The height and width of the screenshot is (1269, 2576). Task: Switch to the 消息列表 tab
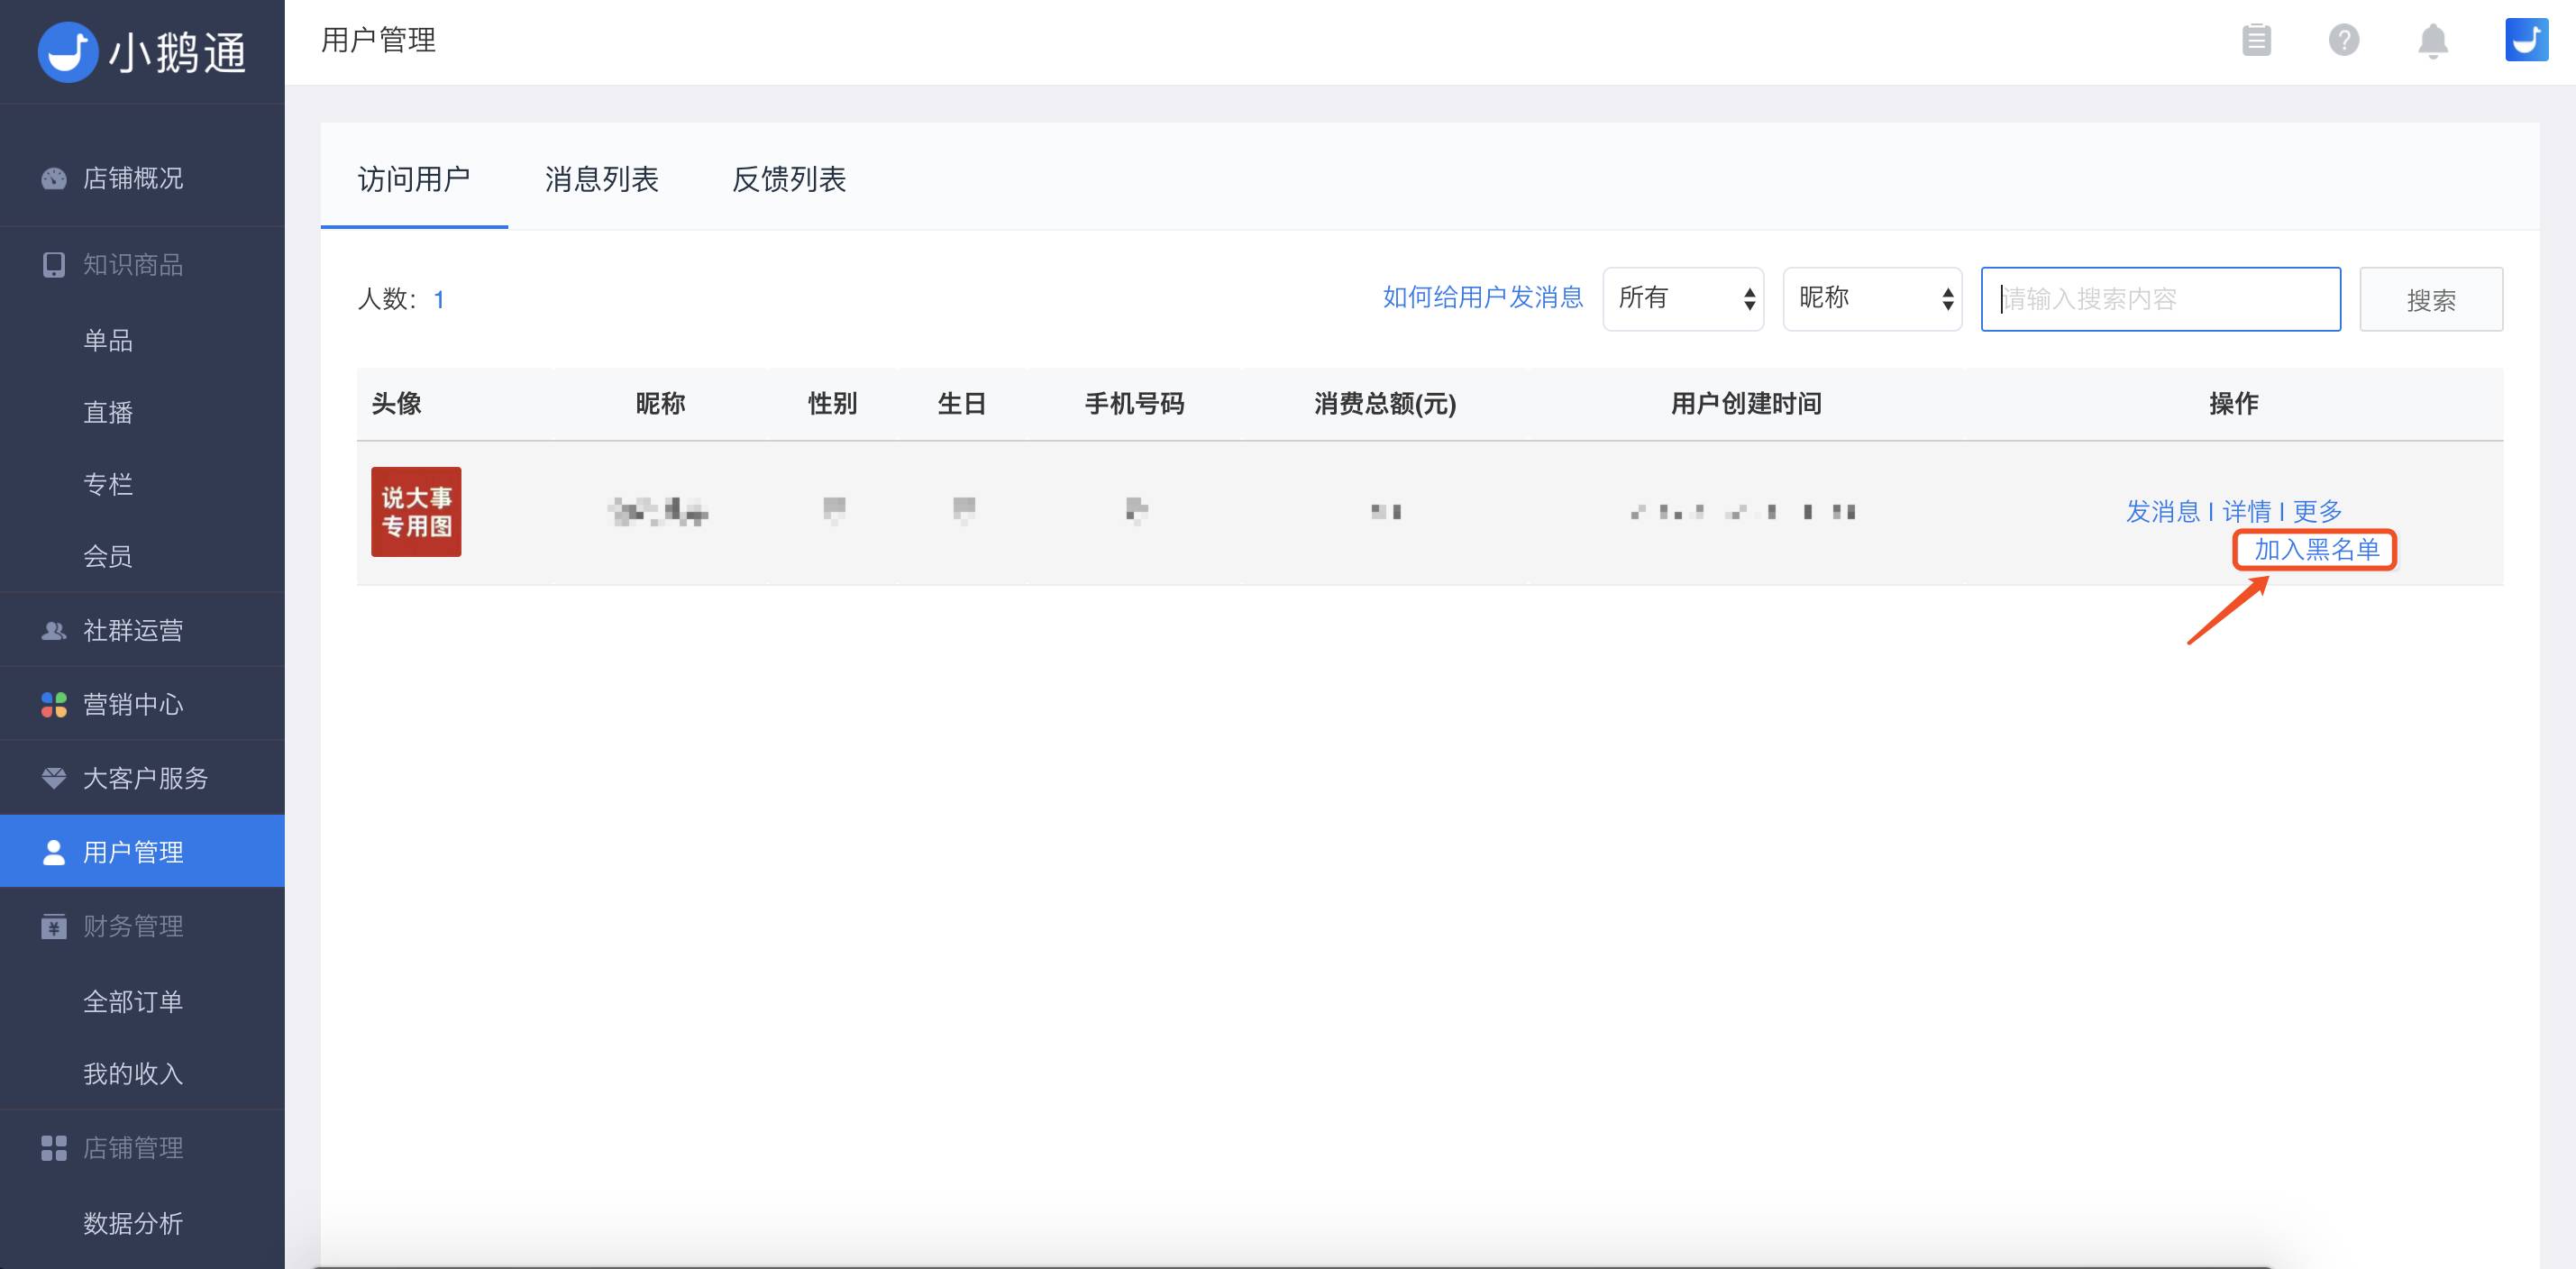point(601,180)
